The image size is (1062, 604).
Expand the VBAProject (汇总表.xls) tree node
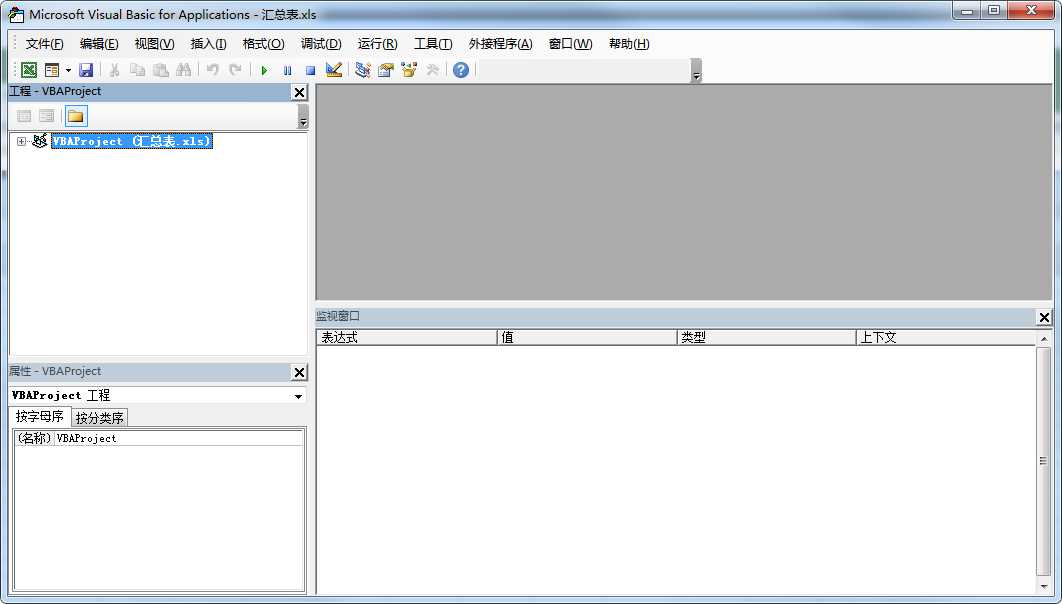(22, 142)
